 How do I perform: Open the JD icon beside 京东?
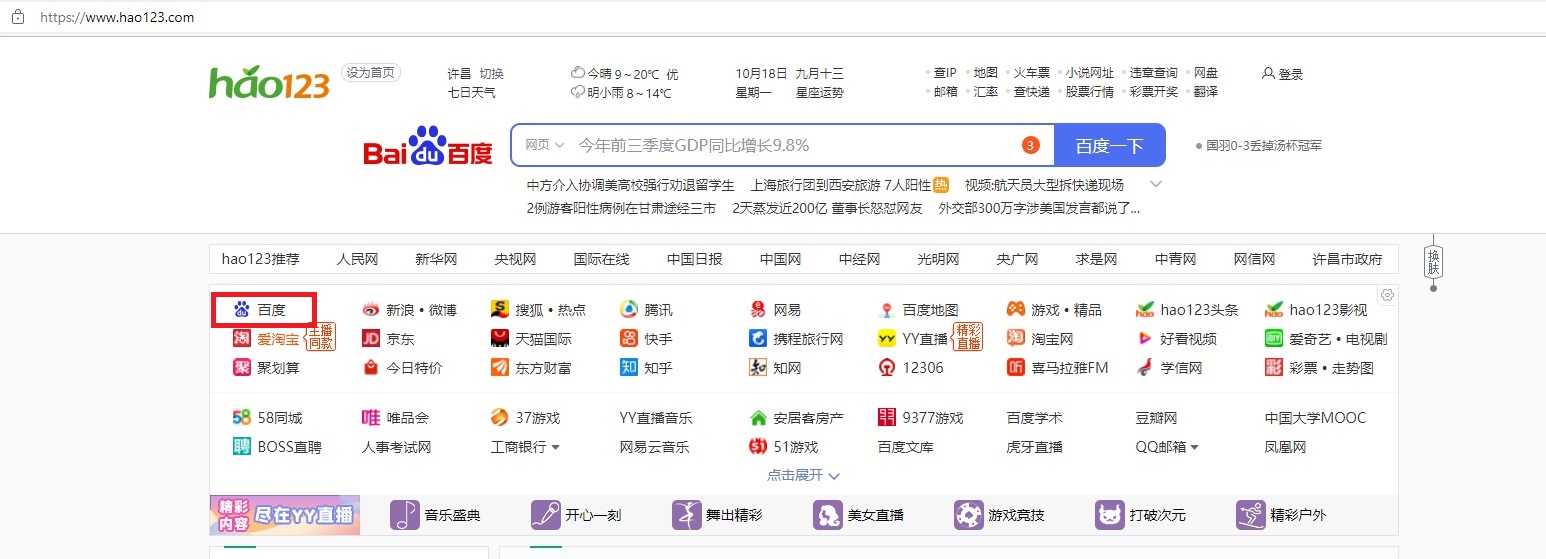370,339
